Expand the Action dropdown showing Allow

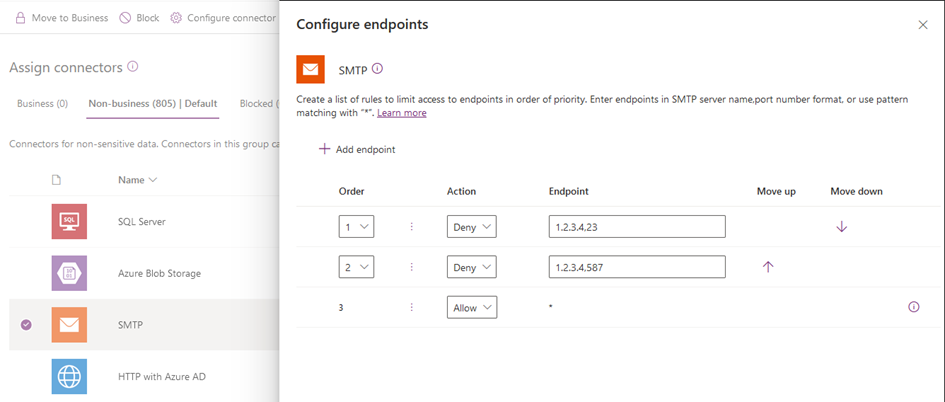tap(471, 308)
